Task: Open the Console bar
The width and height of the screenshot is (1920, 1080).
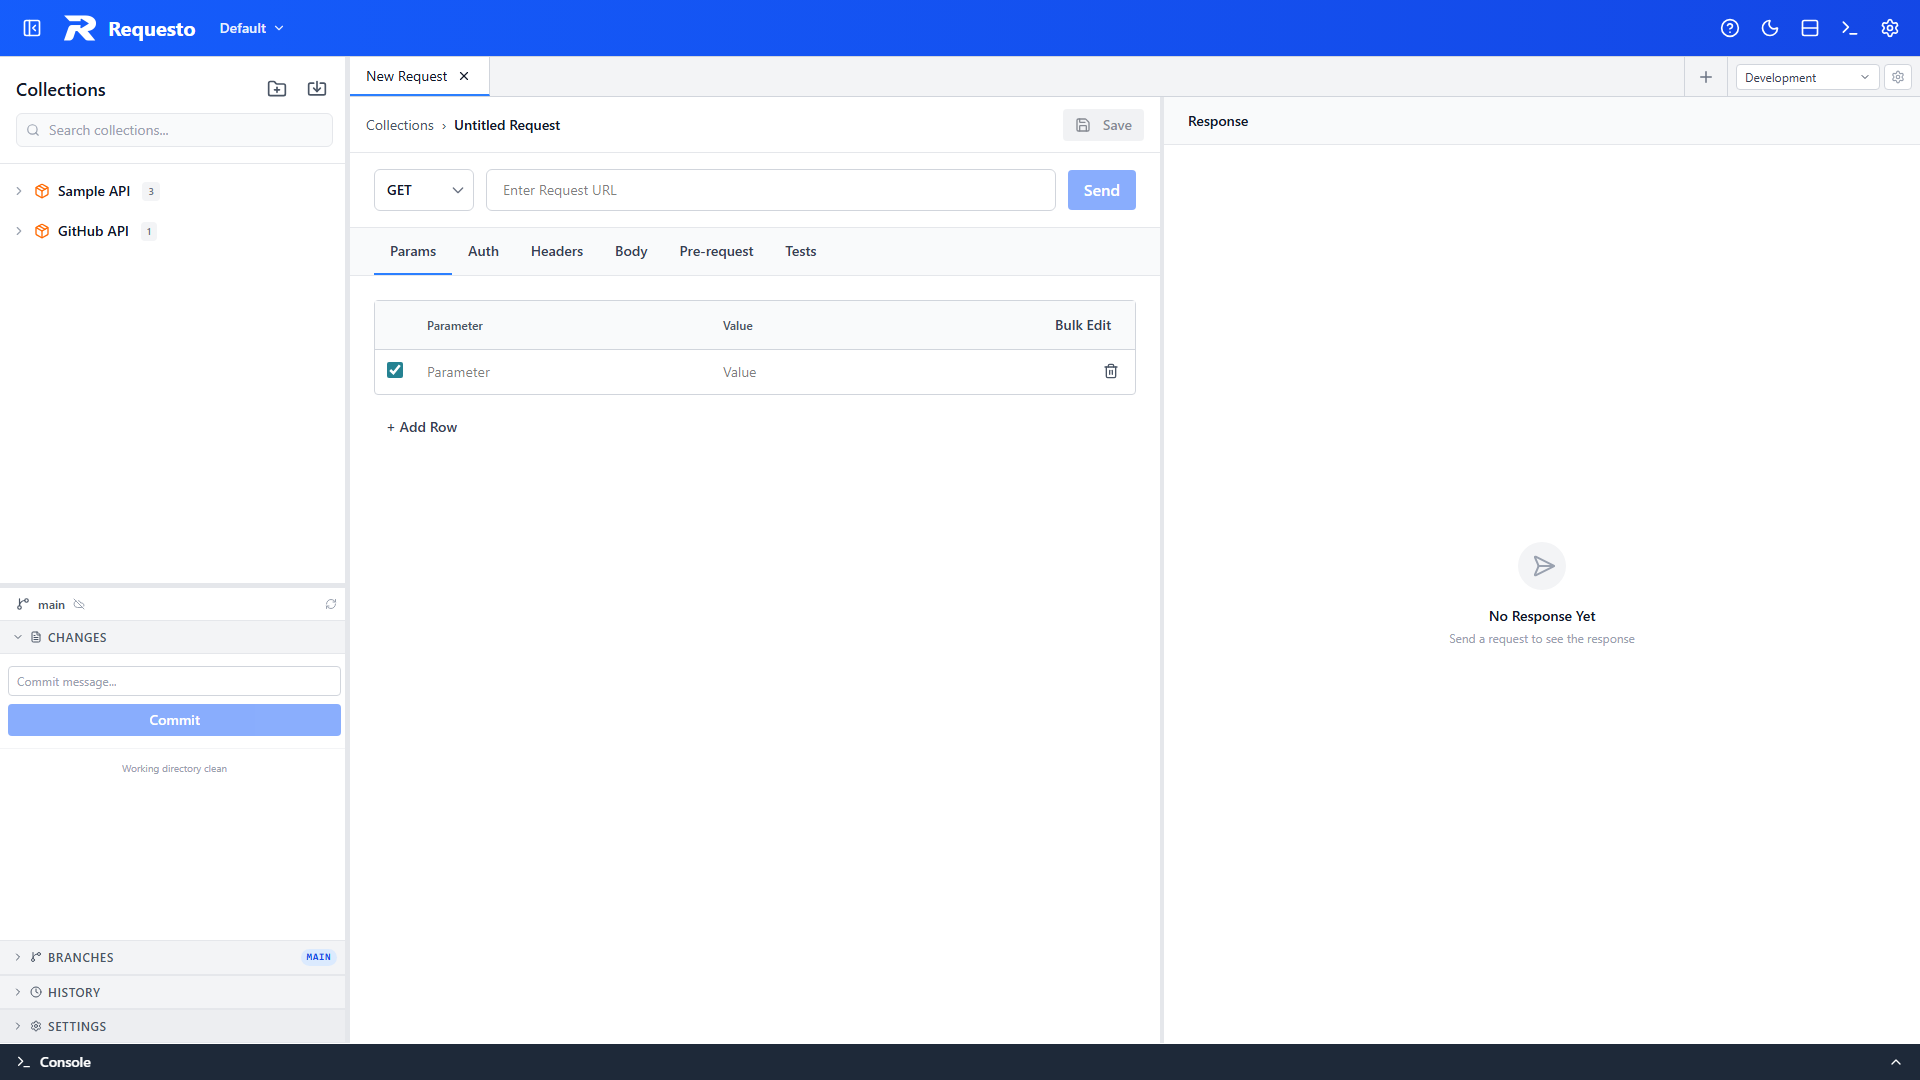Action: pos(960,1062)
